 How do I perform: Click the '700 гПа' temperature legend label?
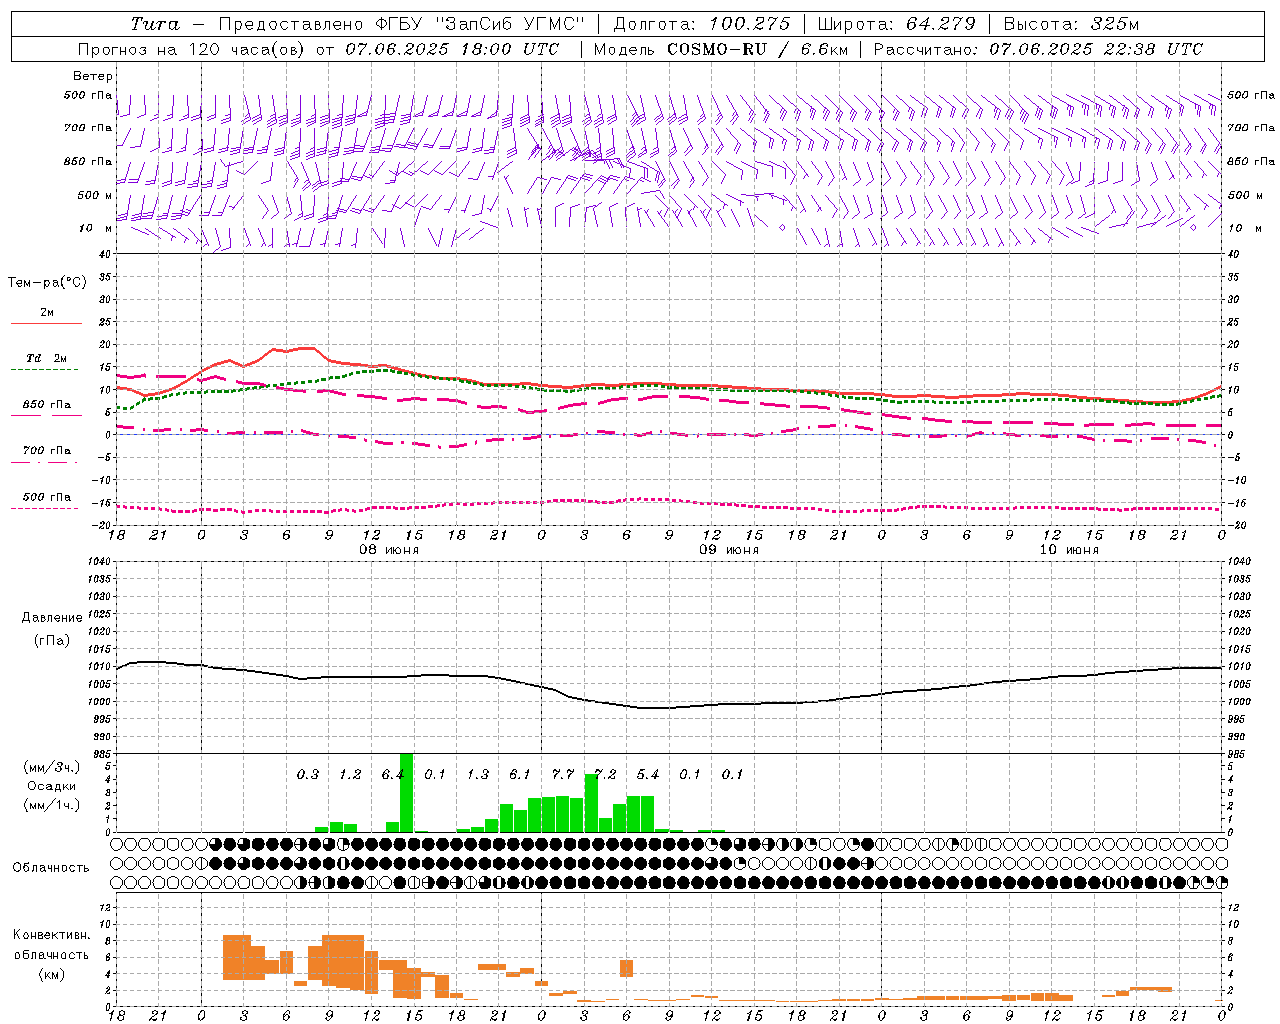click(47, 450)
